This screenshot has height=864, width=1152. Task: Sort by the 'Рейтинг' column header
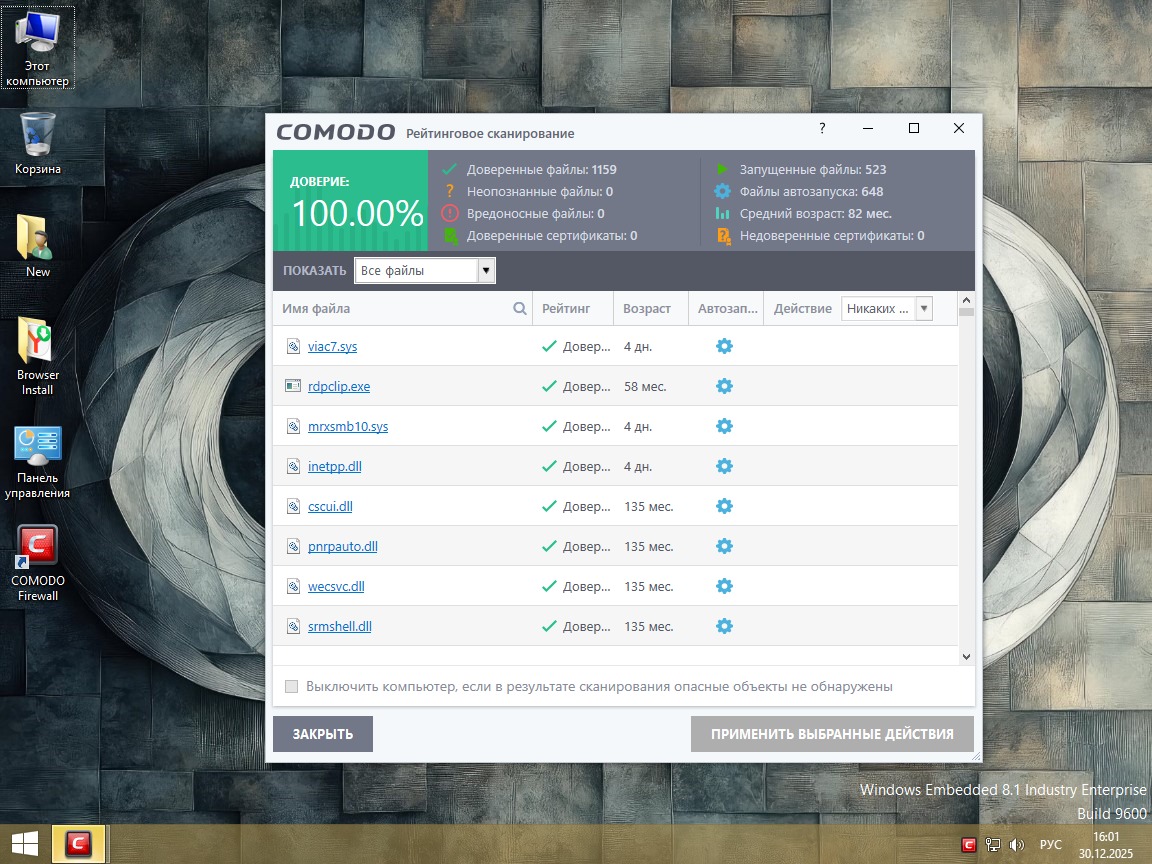click(x=566, y=309)
